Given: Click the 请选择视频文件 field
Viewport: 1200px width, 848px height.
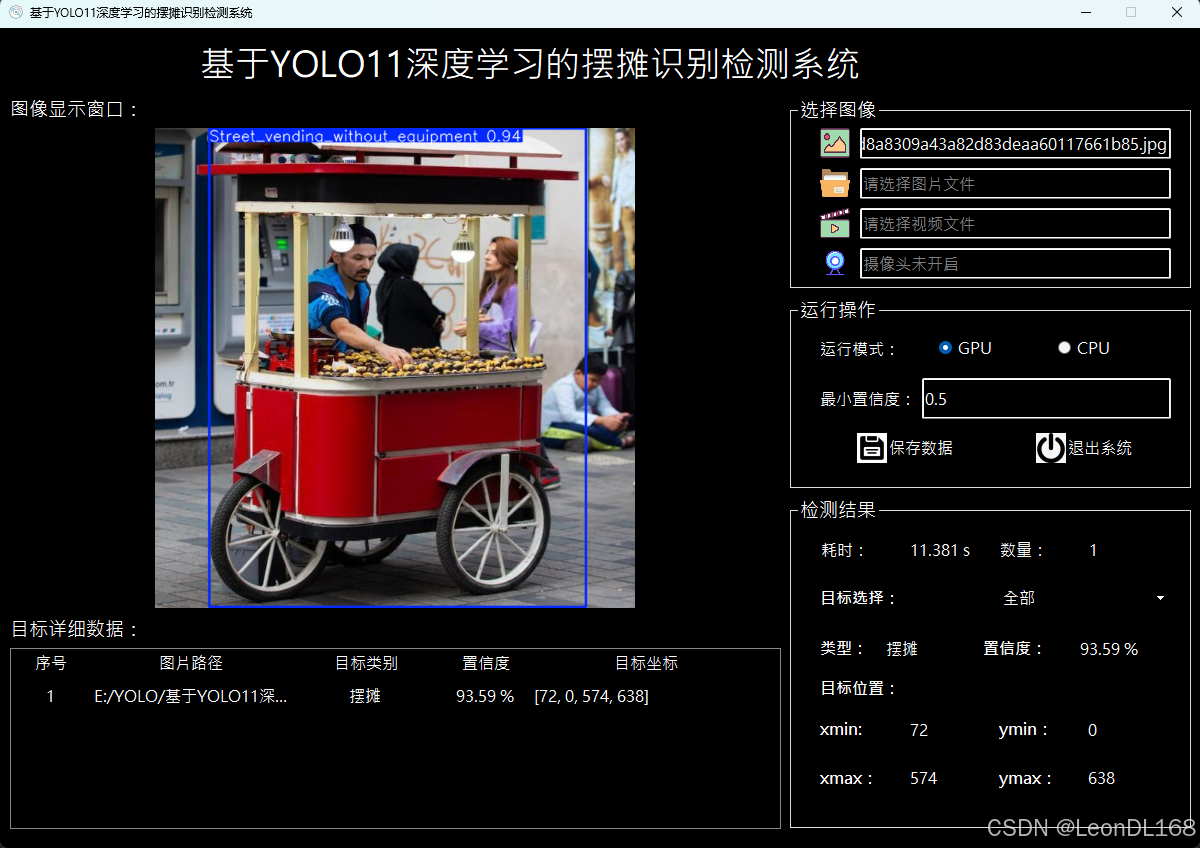Looking at the screenshot, I should (1015, 224).
